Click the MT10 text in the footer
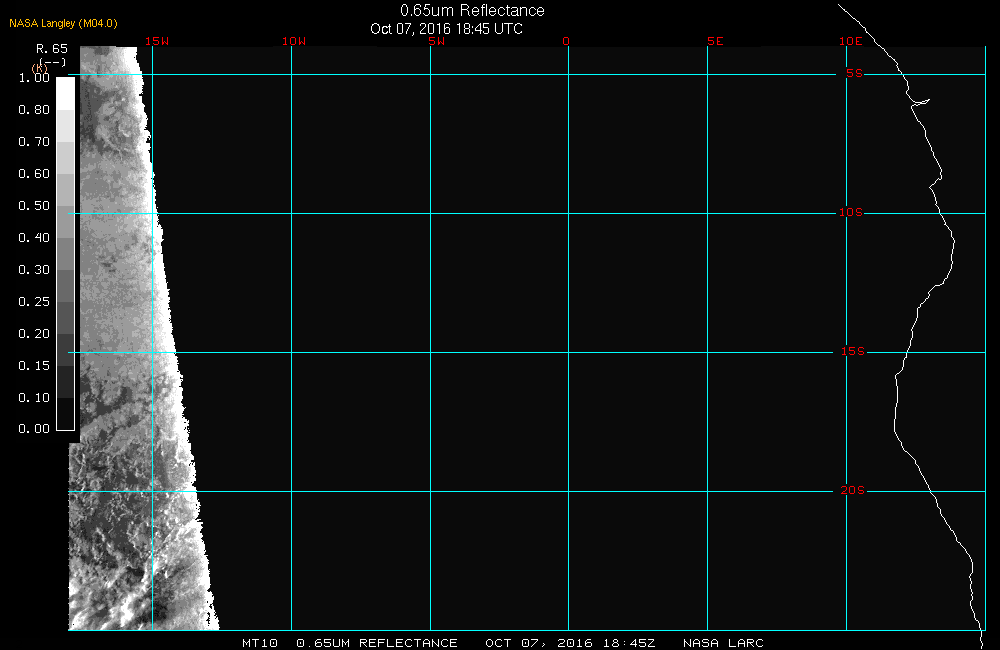This screenshot has height=650, width=1000. pos(260,643)
